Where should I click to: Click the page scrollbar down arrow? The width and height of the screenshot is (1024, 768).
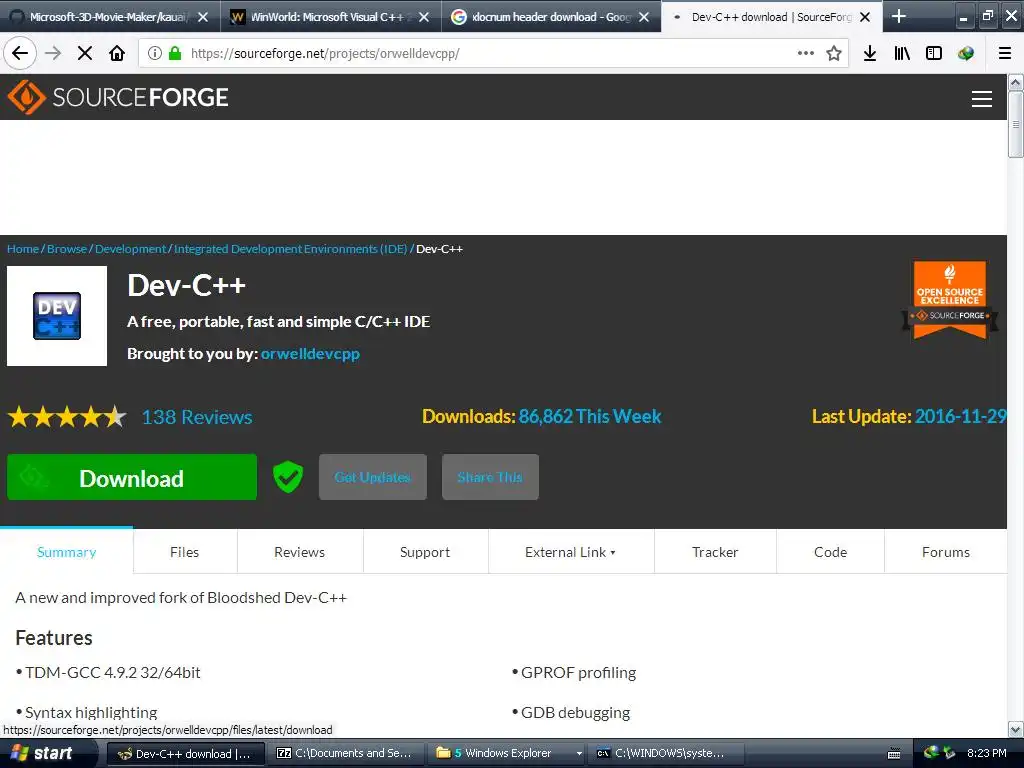coord(1016,729)
